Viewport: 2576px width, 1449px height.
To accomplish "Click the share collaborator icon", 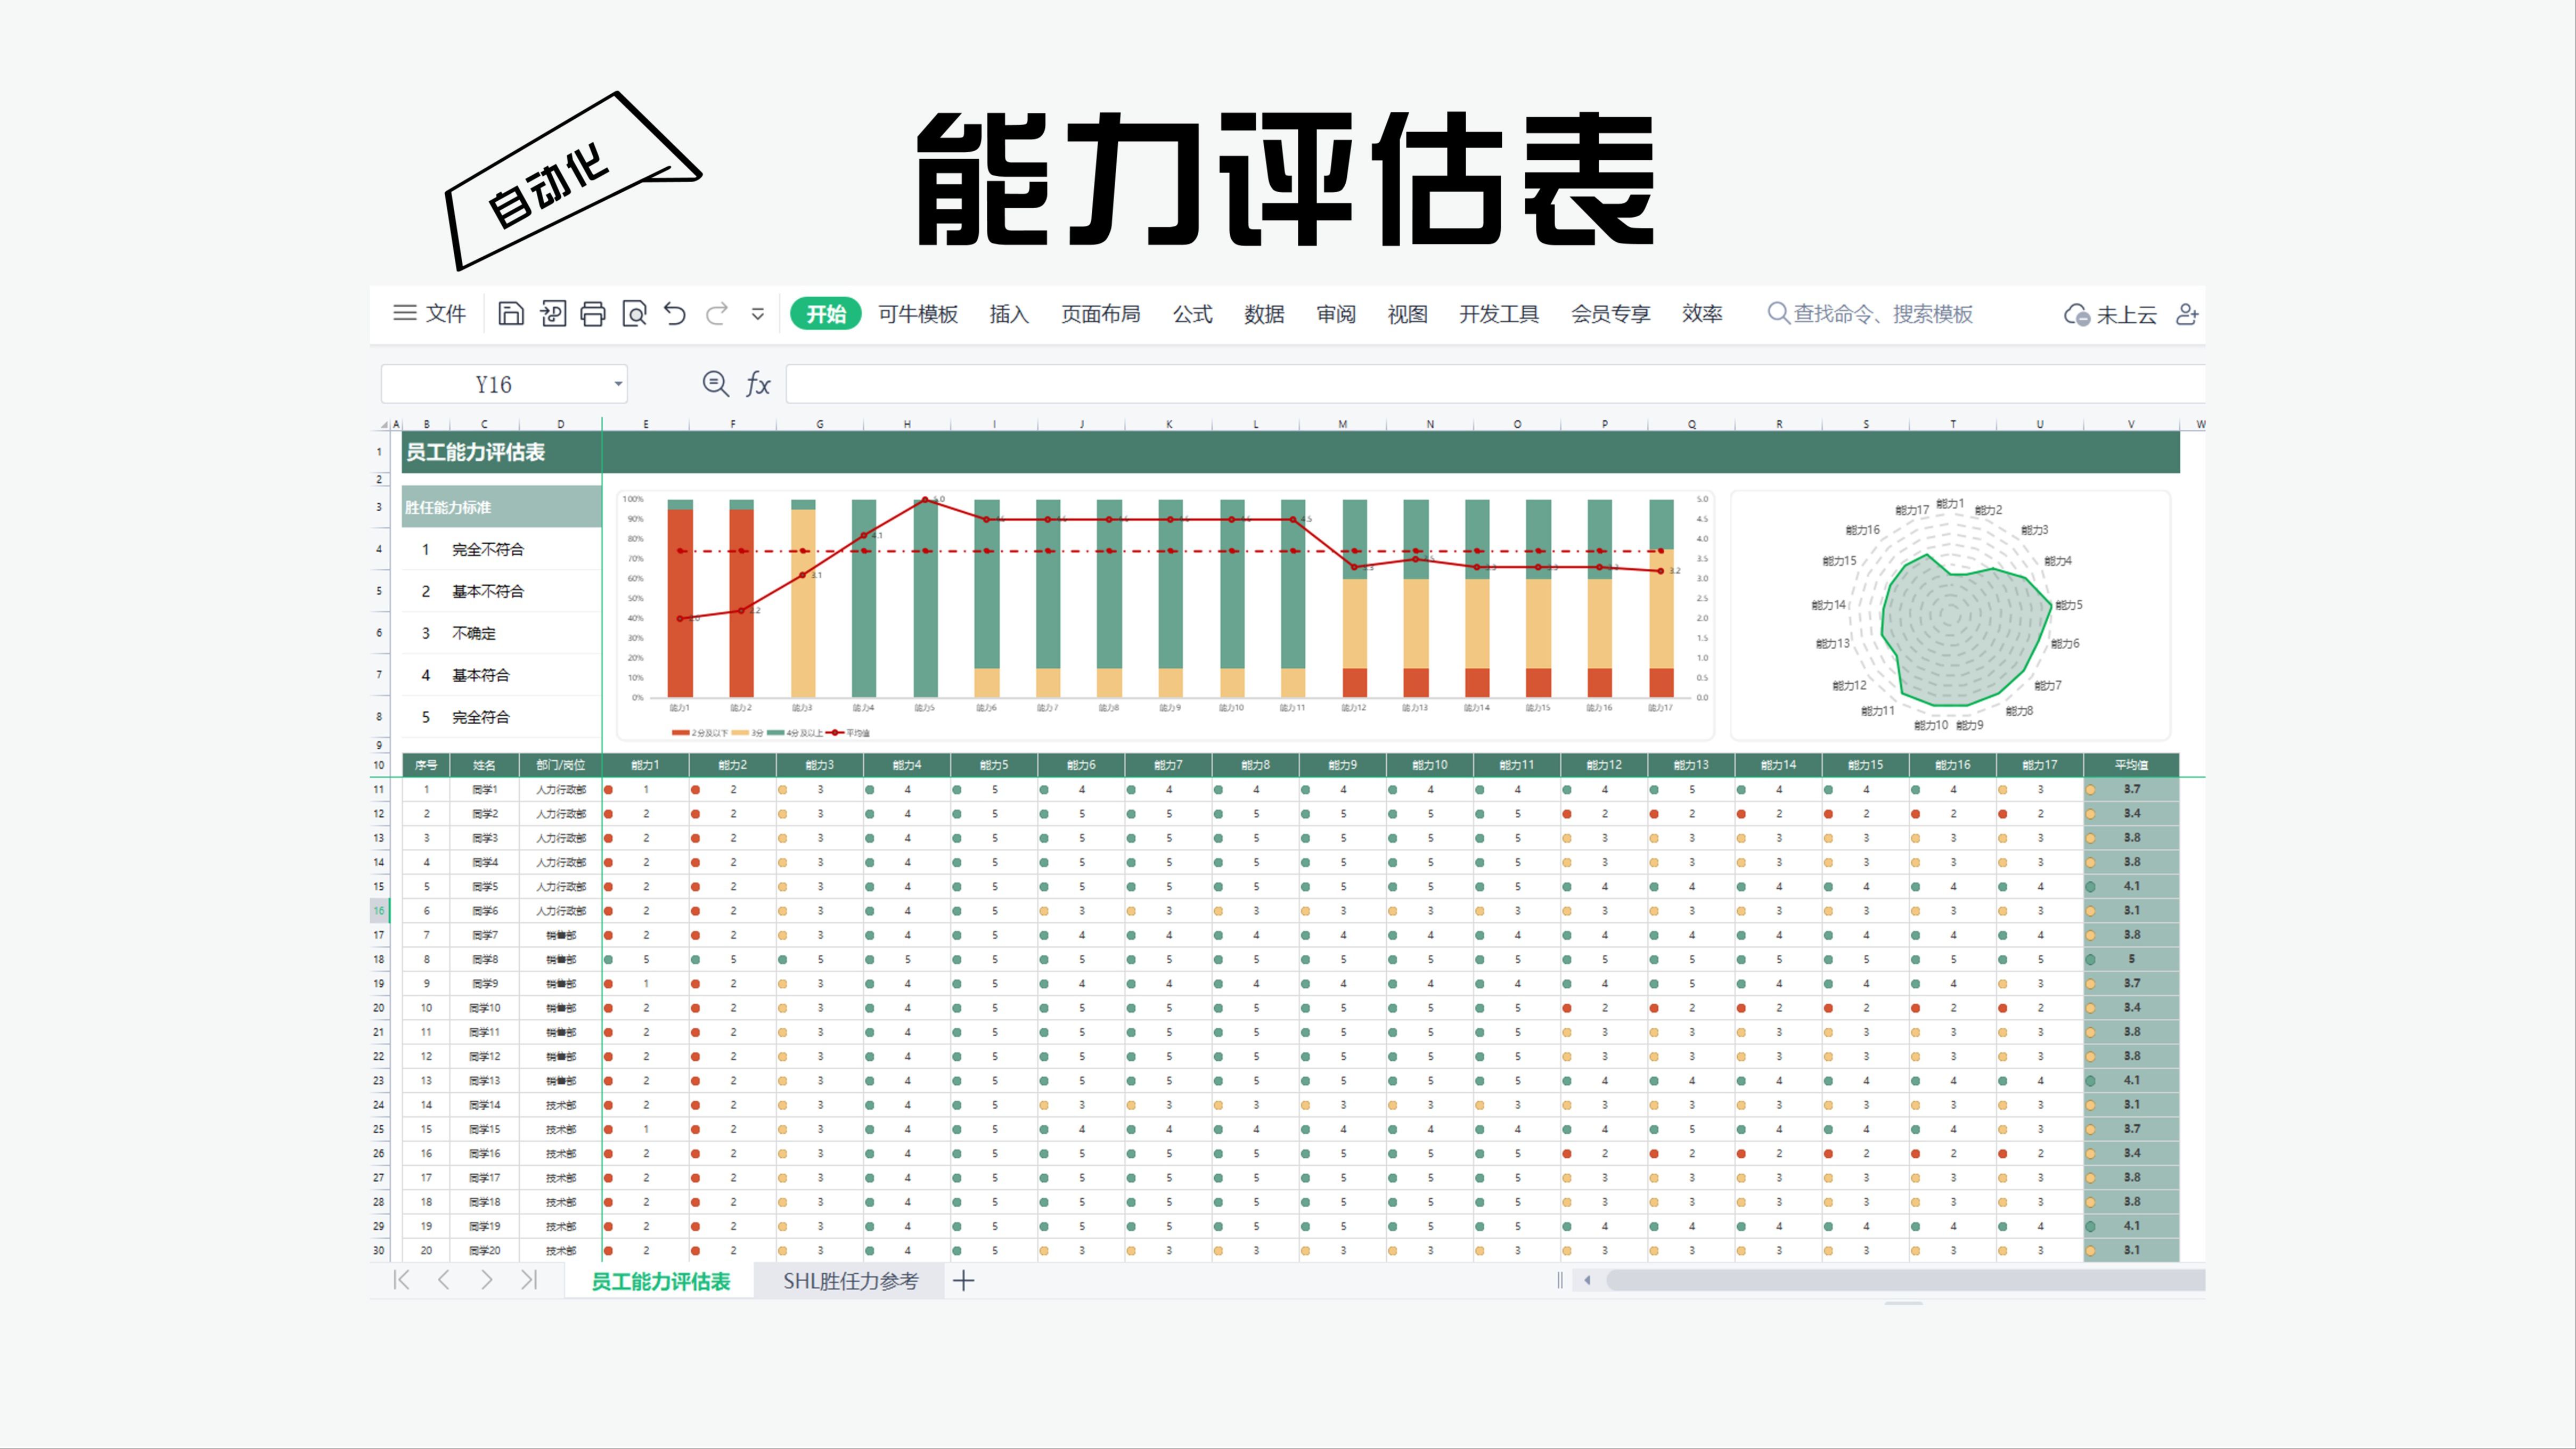I will [x=2187, y=314].
